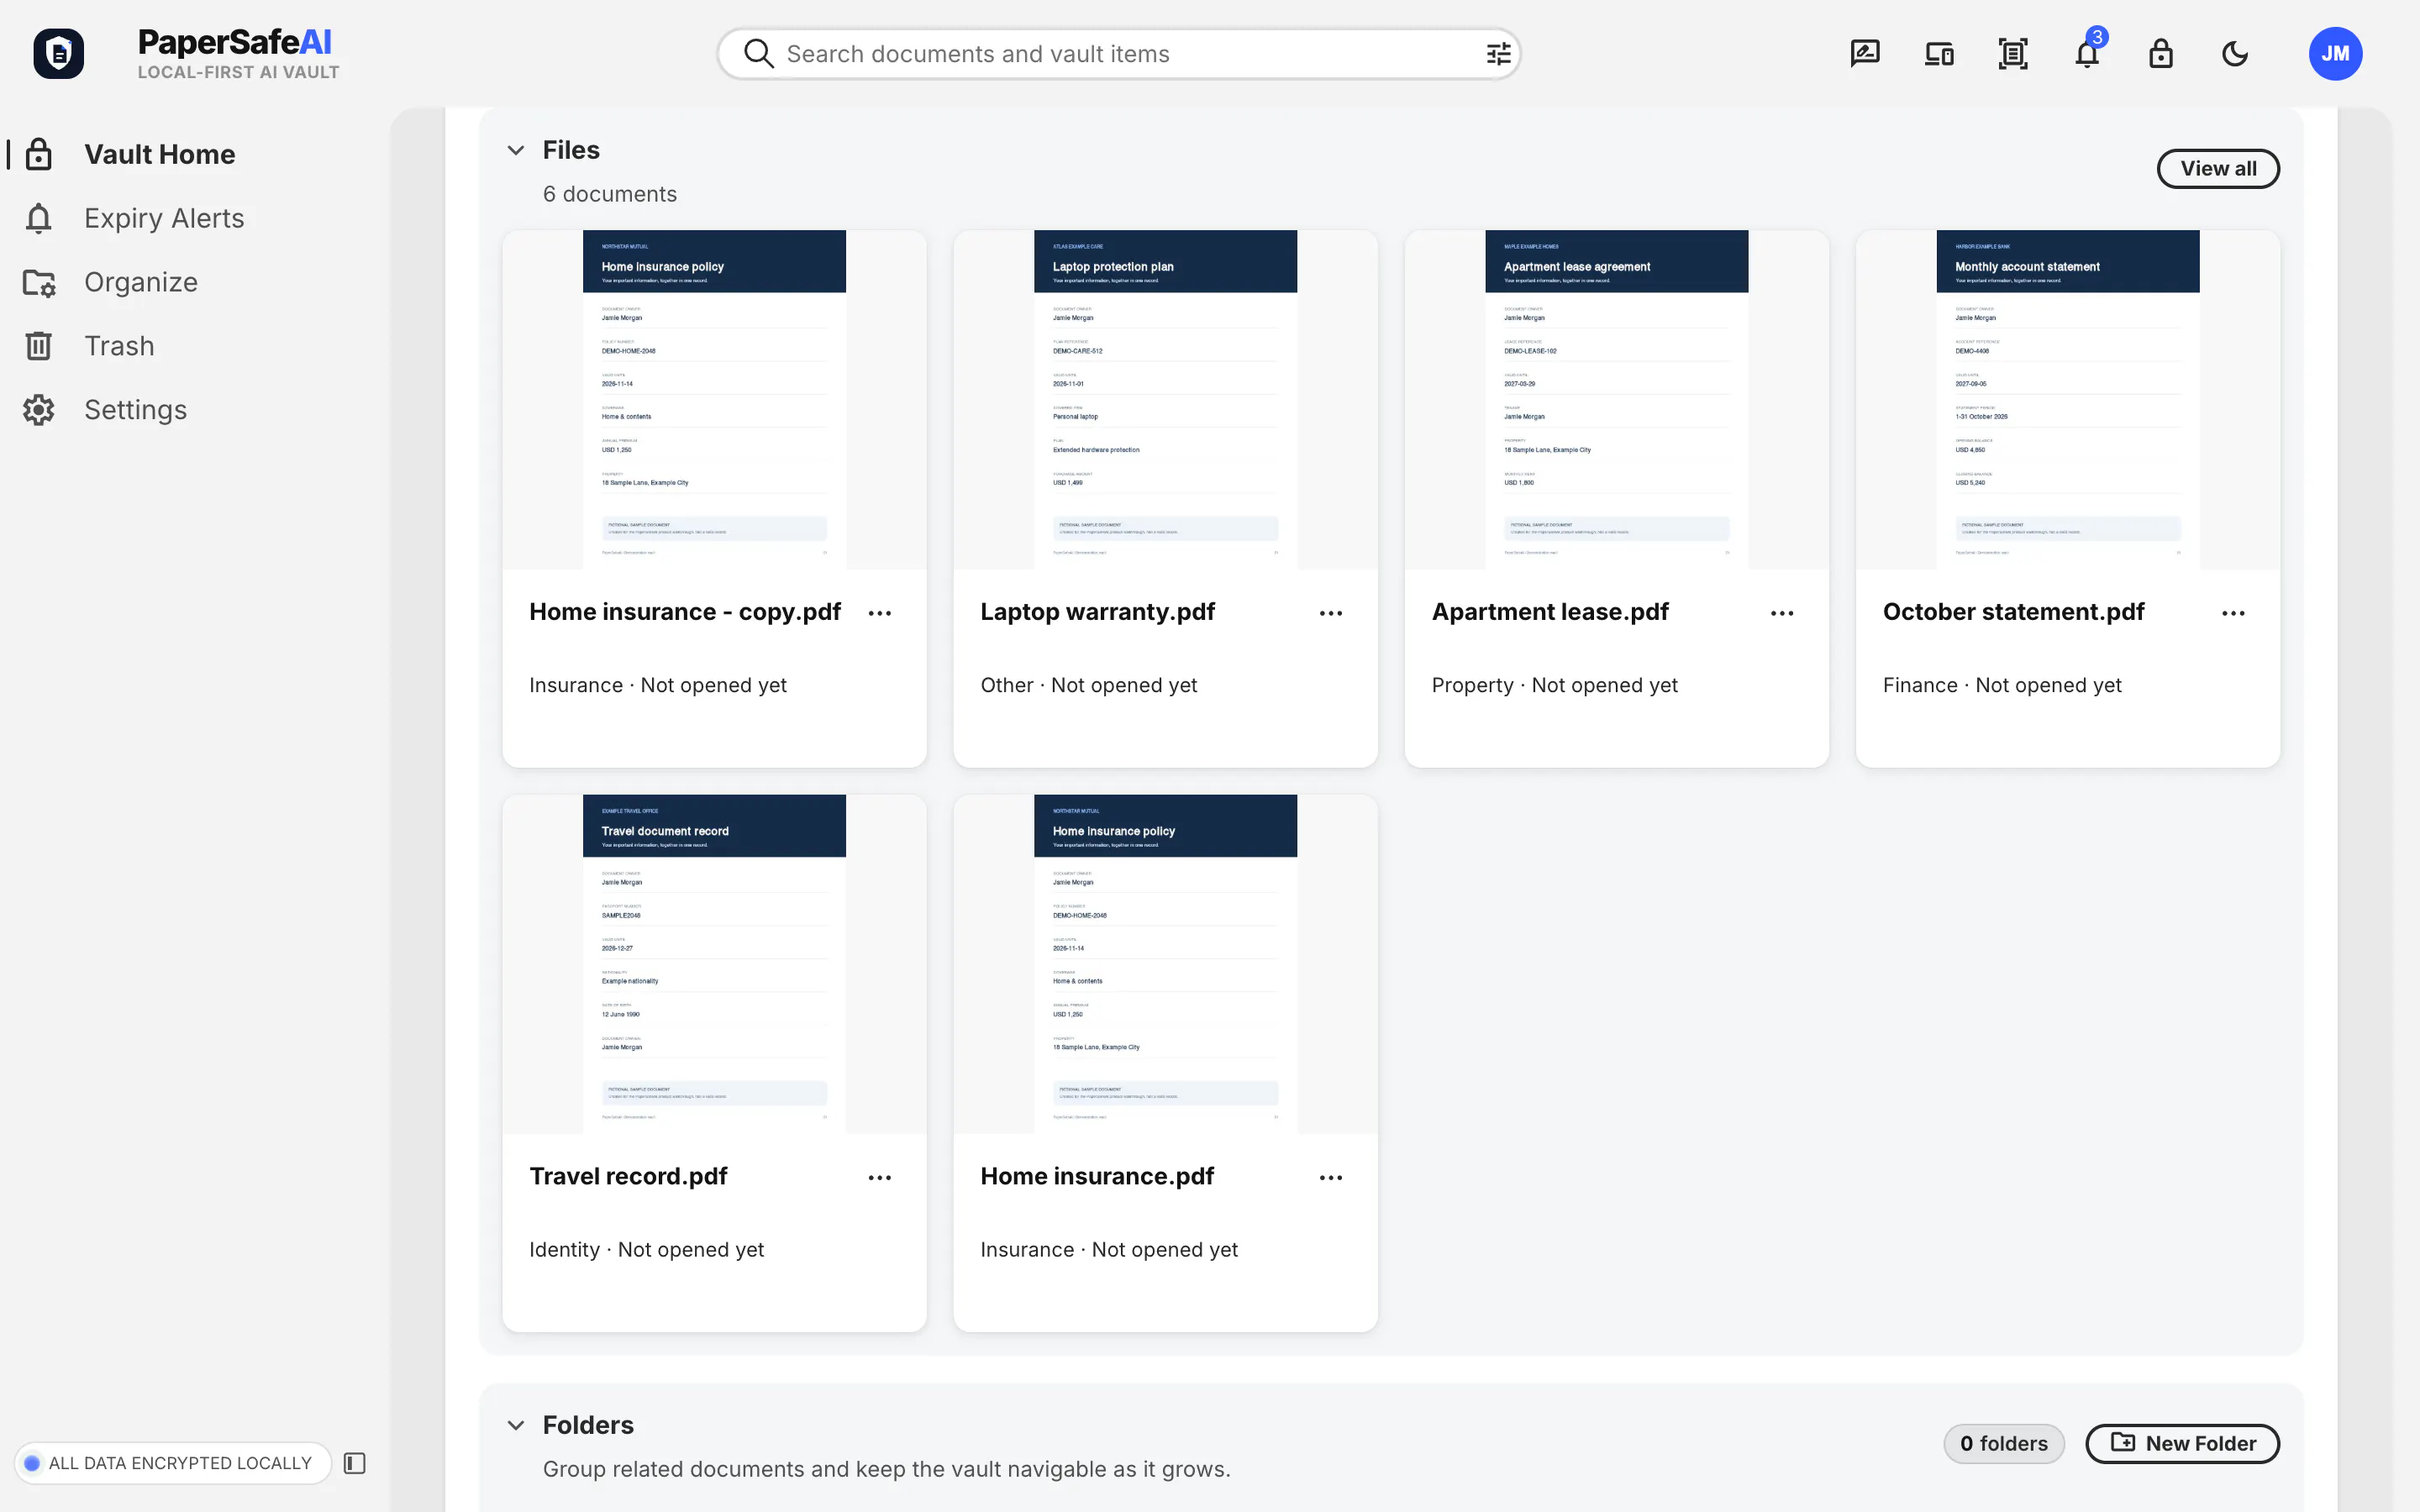Open more options for Apartment lease.pdf
This screenshot has width=2420, height=1512.
(x=1781, y=613)
